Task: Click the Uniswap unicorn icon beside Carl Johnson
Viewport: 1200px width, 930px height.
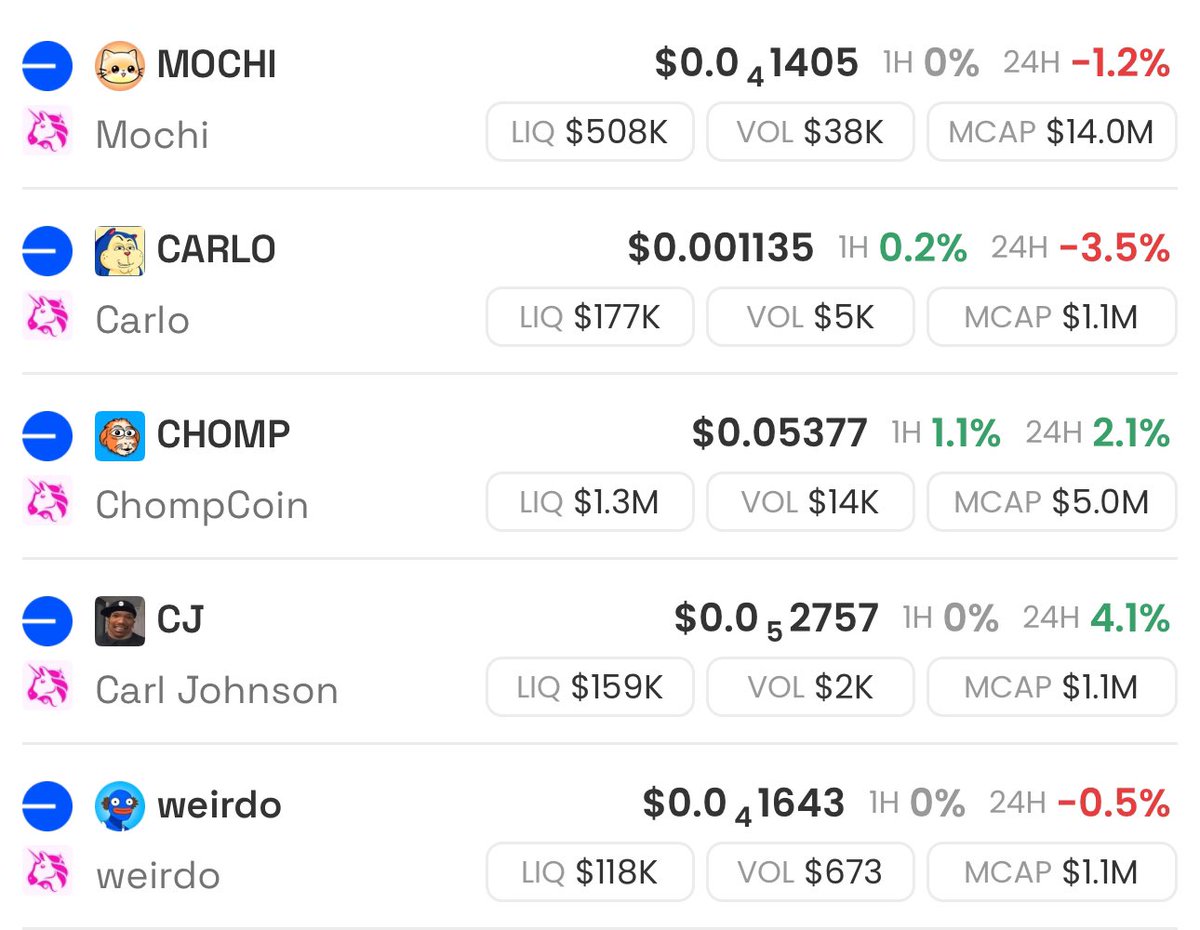Action: tap(47, 686)
